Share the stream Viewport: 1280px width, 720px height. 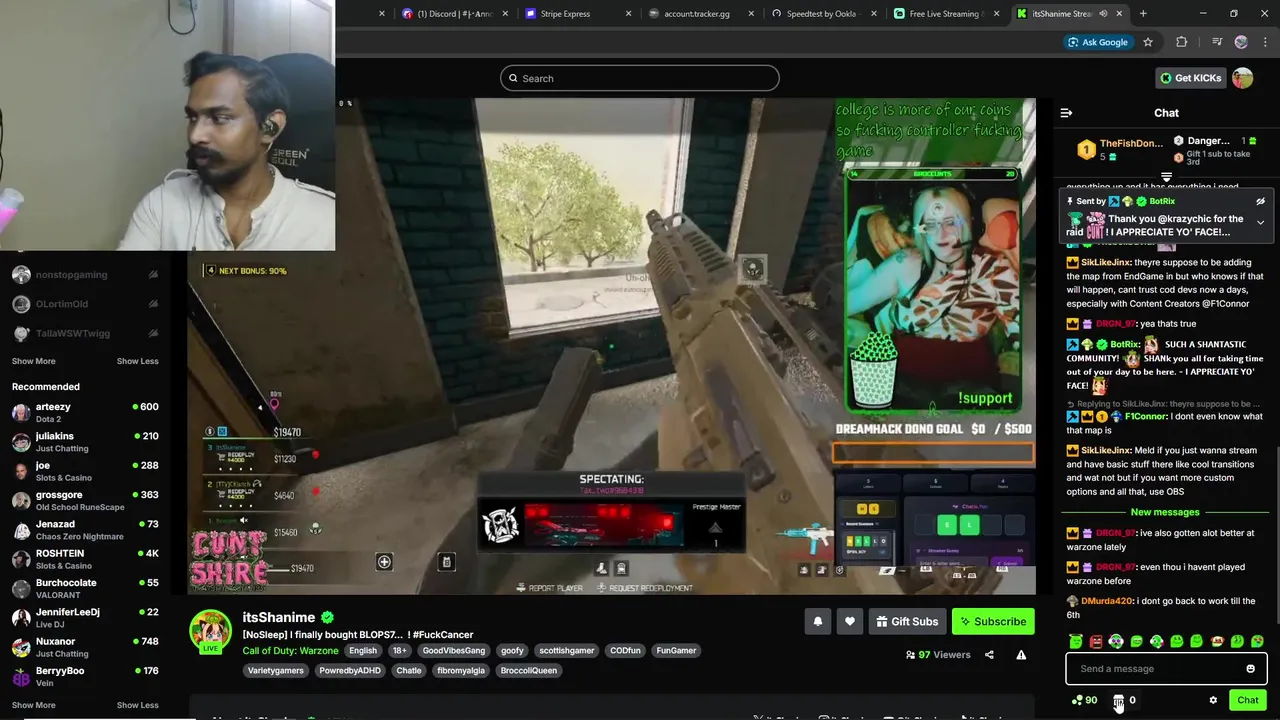click(x=989, y=655)
